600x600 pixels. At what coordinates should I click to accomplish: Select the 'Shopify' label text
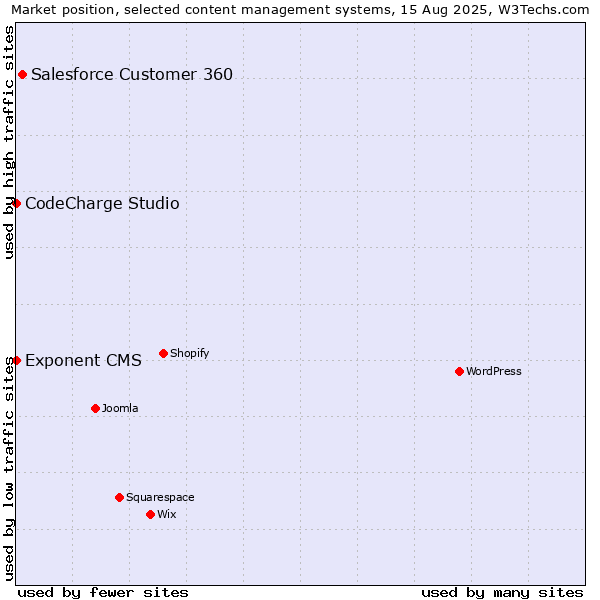click(x=190, y=353)
